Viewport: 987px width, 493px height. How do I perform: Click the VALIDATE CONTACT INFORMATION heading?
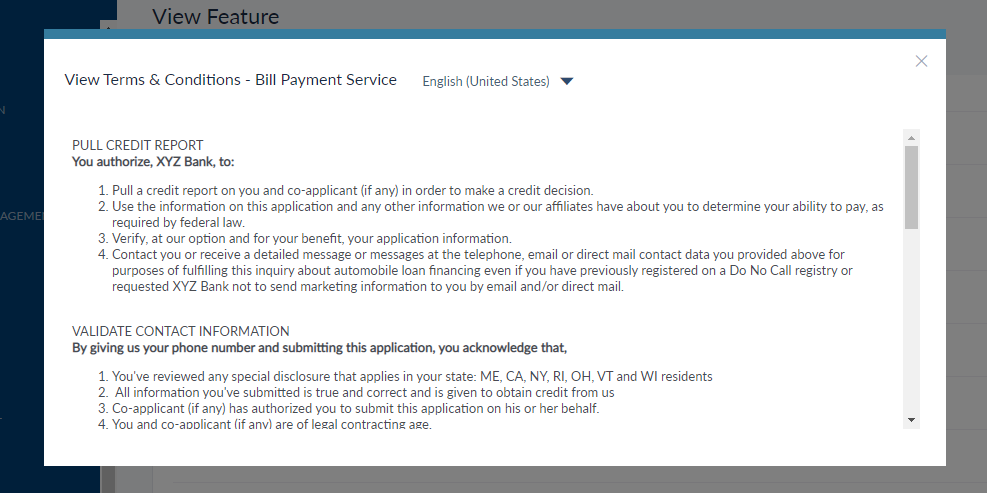pyautogui.click(x=181, y=331)
